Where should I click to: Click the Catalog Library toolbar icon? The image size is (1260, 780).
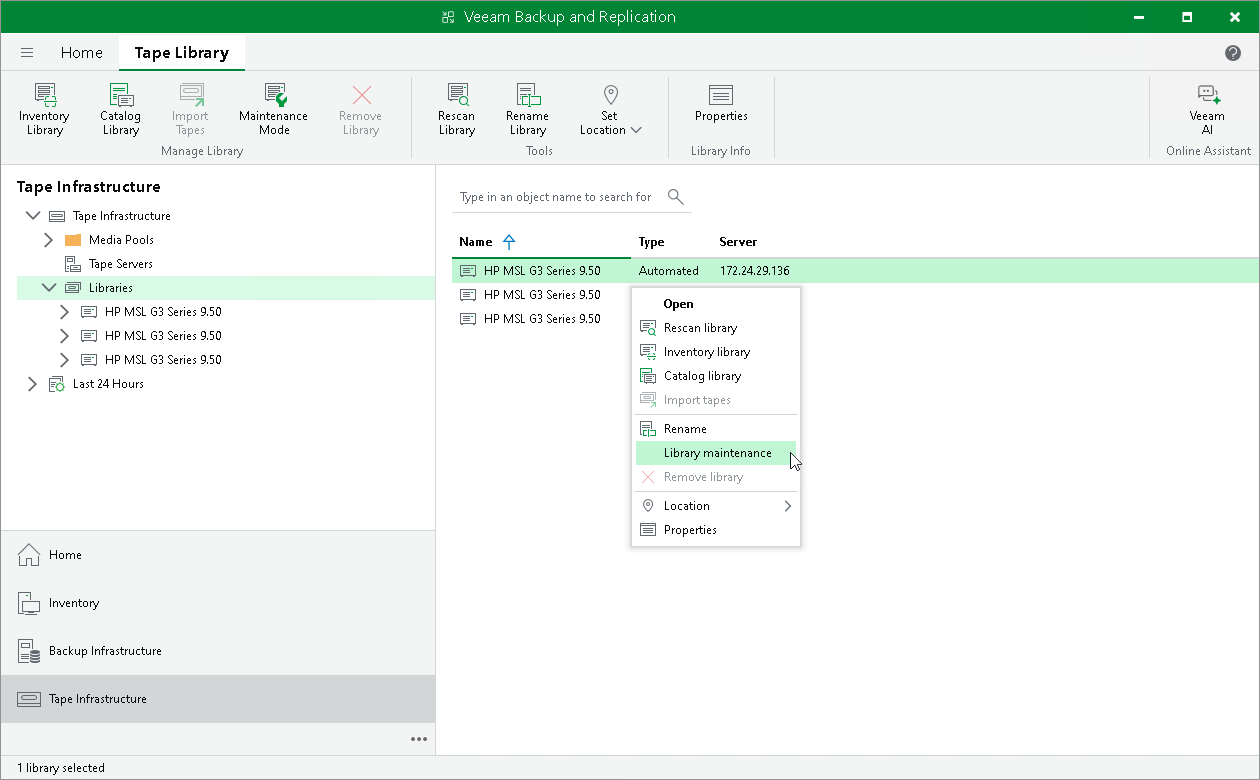tap(120, 108)
